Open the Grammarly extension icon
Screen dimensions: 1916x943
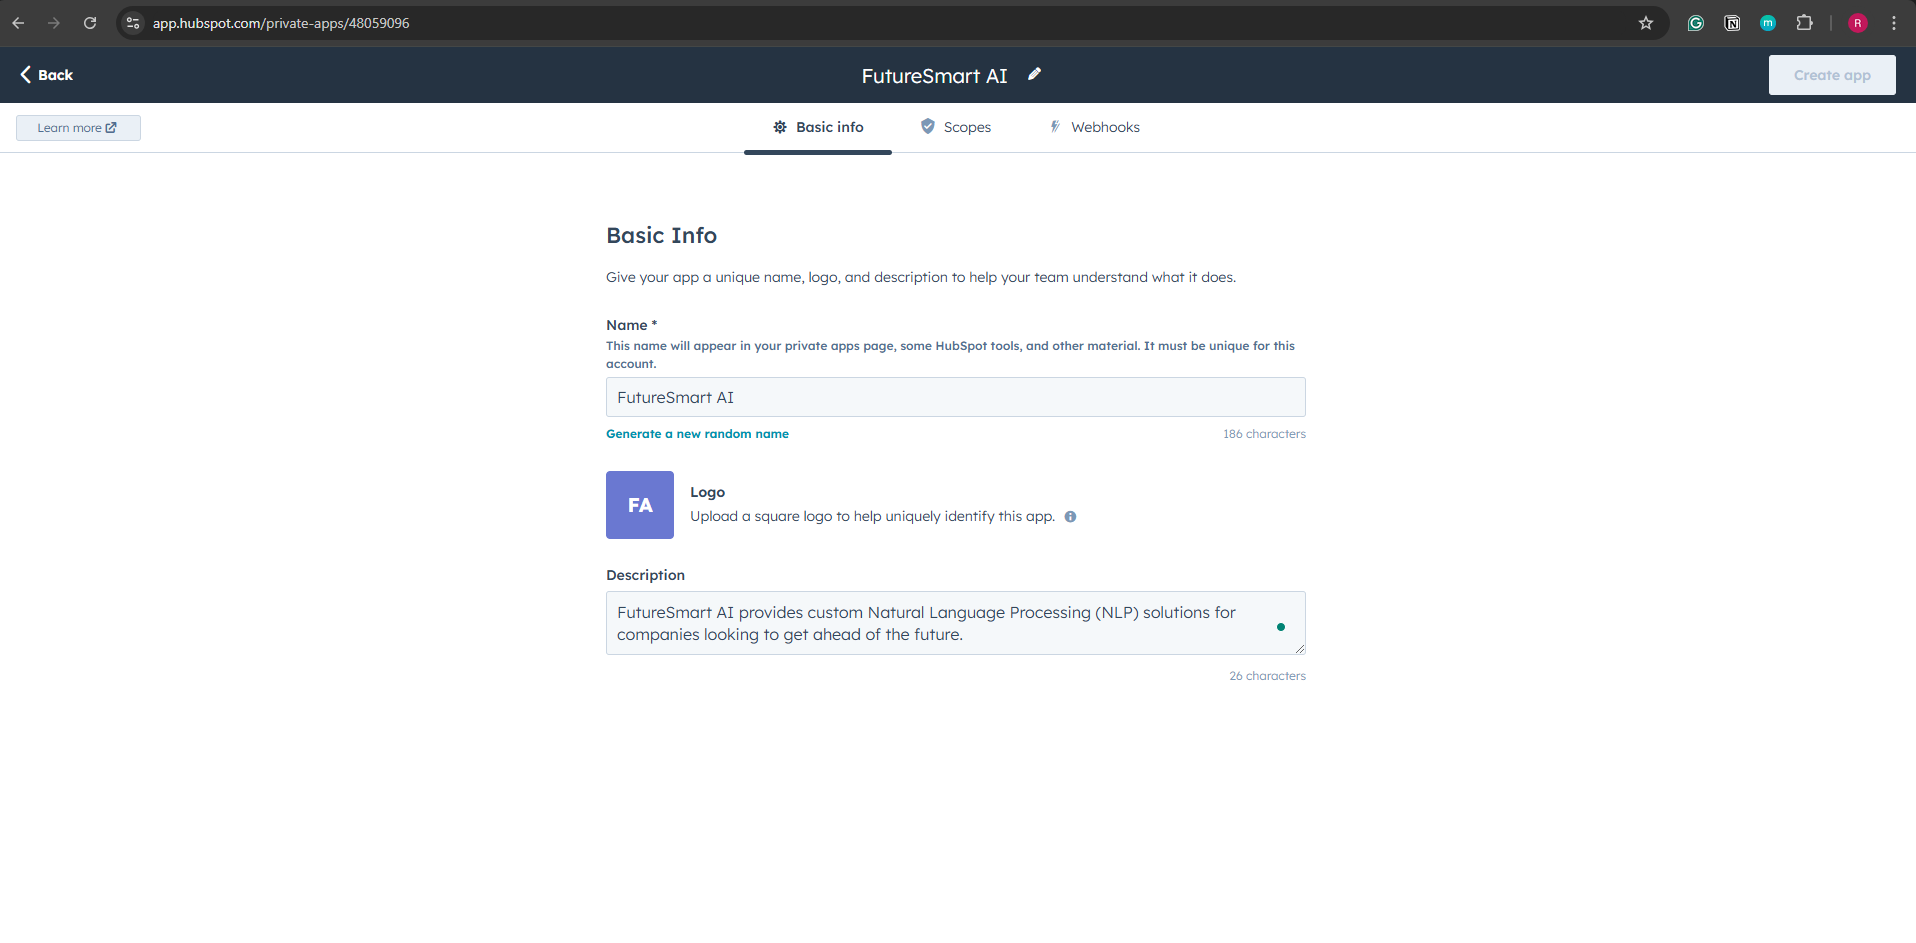1696,23
